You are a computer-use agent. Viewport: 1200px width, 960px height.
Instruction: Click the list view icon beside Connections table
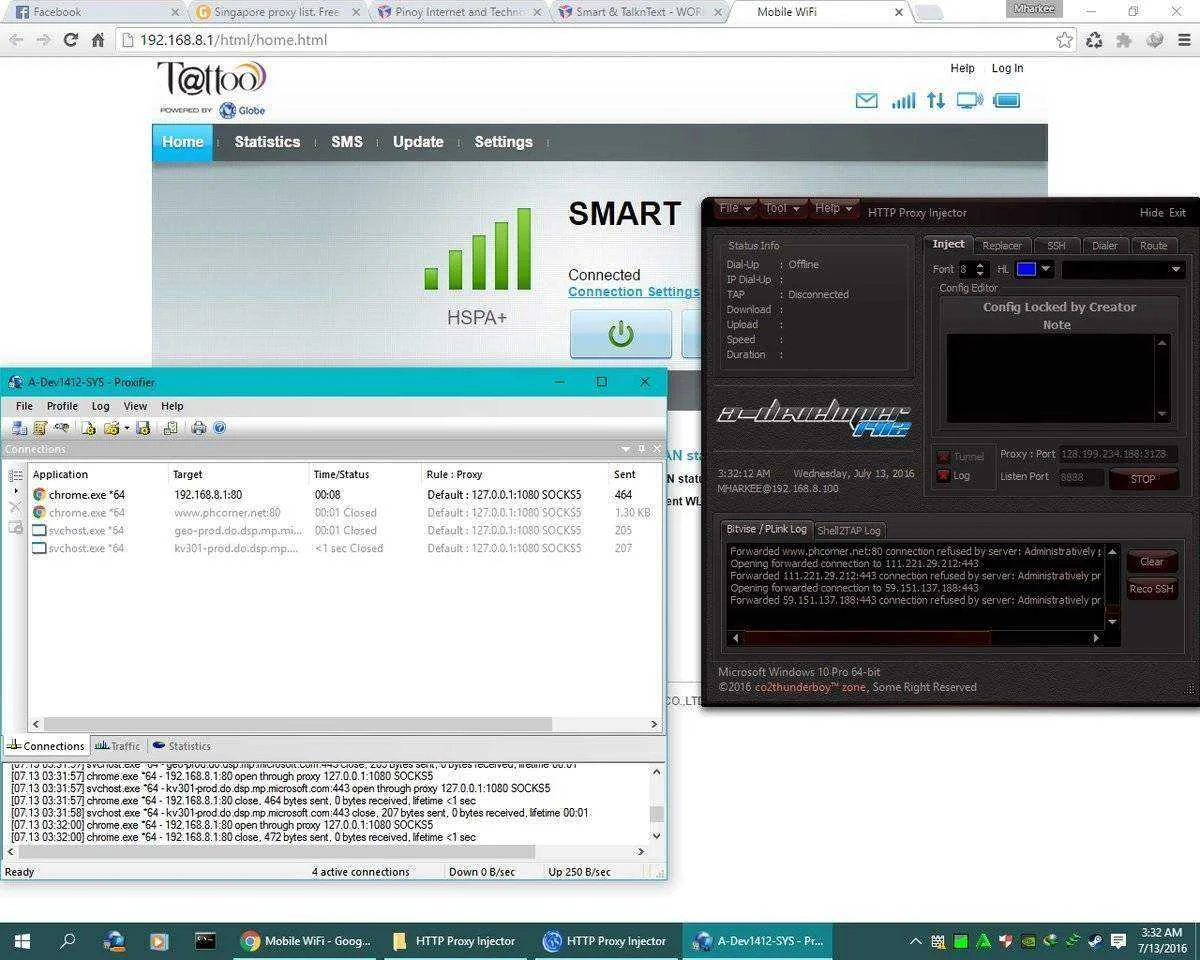pyautogui.click(x=16, y=475)
